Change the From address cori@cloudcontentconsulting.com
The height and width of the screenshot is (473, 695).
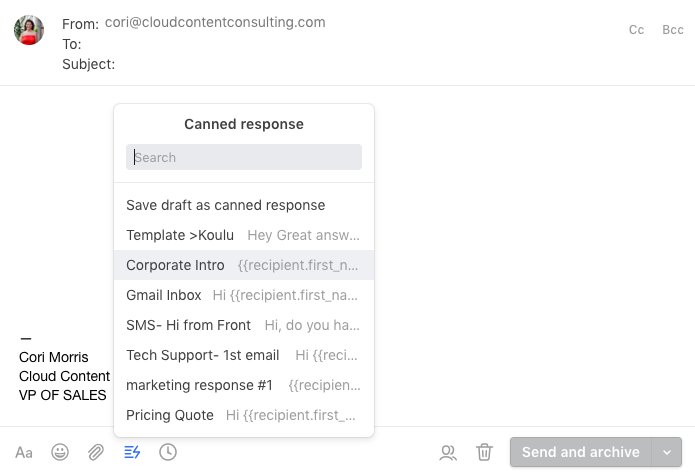point(215,22)
